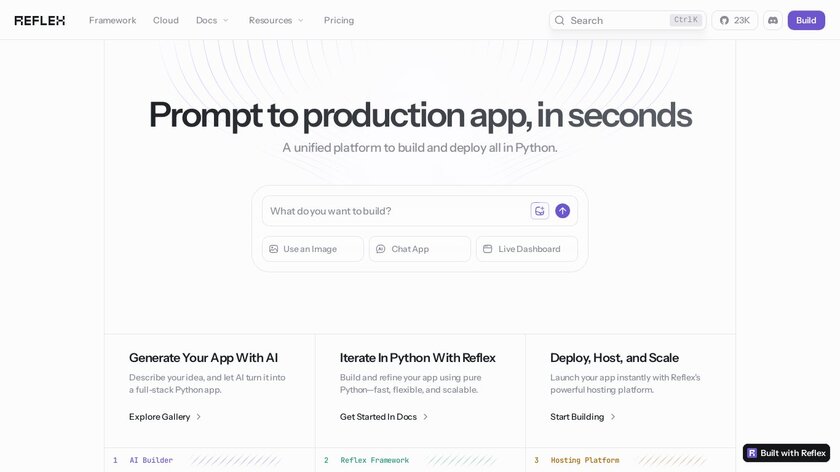Click the image attach icon in prompt box
The width and height of the screenshot is (840, 472).
tap(539, 211)
